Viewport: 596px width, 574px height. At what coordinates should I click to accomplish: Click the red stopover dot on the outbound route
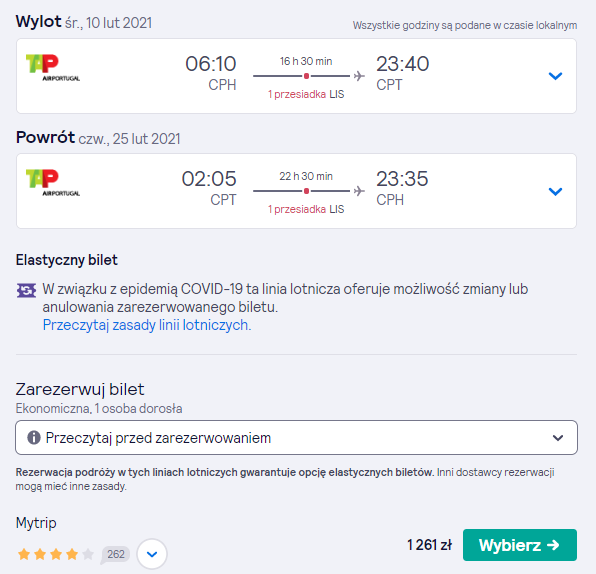point(306,76)
